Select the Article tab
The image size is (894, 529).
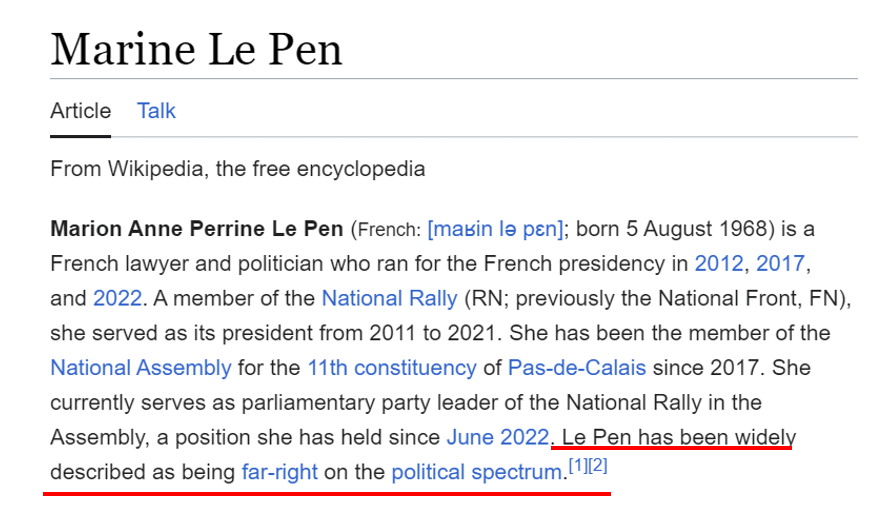pyautogui.click(x=80, y=111)
